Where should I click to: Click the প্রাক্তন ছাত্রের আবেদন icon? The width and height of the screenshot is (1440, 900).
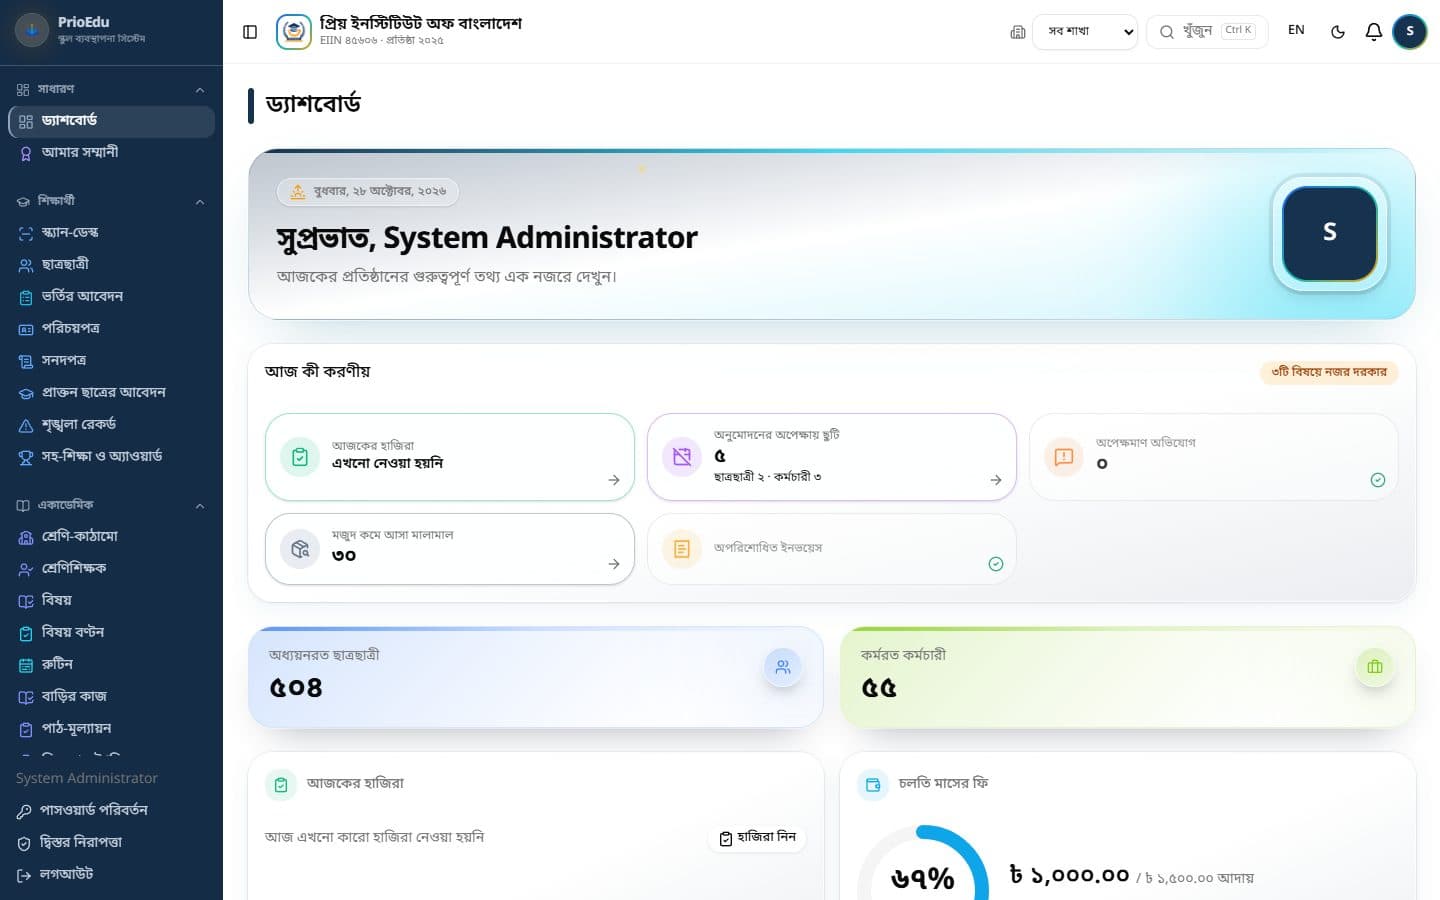click(x=26, y=393)
